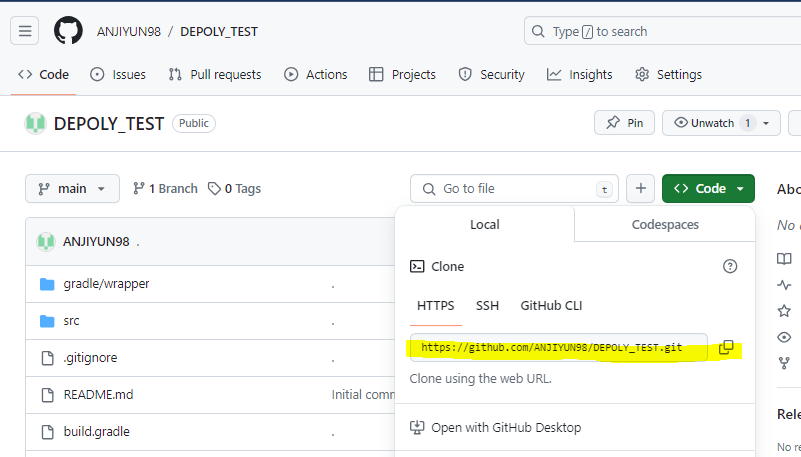This screenshot has height=457, width=801.
Task: Click the GitHub Octocat logo
Action: (x=68, y=31)
